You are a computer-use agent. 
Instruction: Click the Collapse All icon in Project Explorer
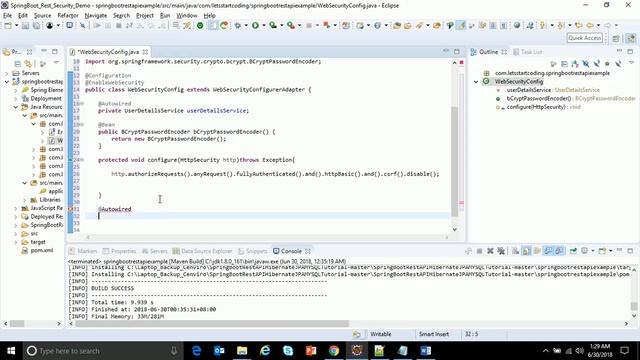click(18, 64)
